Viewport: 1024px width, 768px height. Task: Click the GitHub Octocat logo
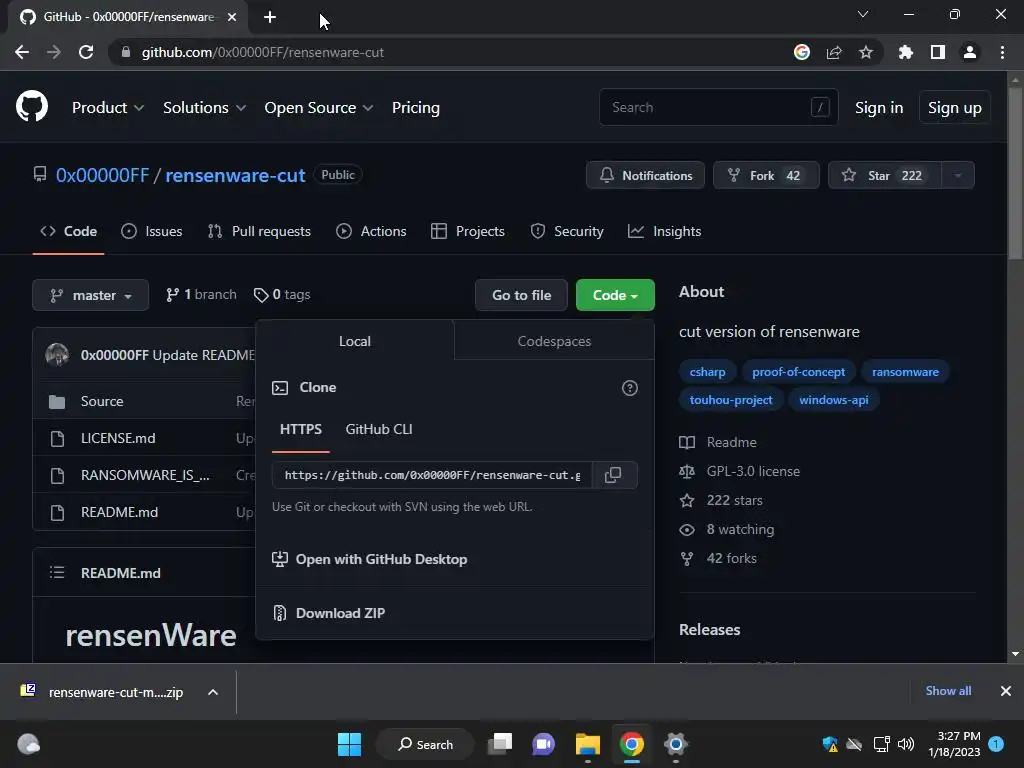[31, 106]
